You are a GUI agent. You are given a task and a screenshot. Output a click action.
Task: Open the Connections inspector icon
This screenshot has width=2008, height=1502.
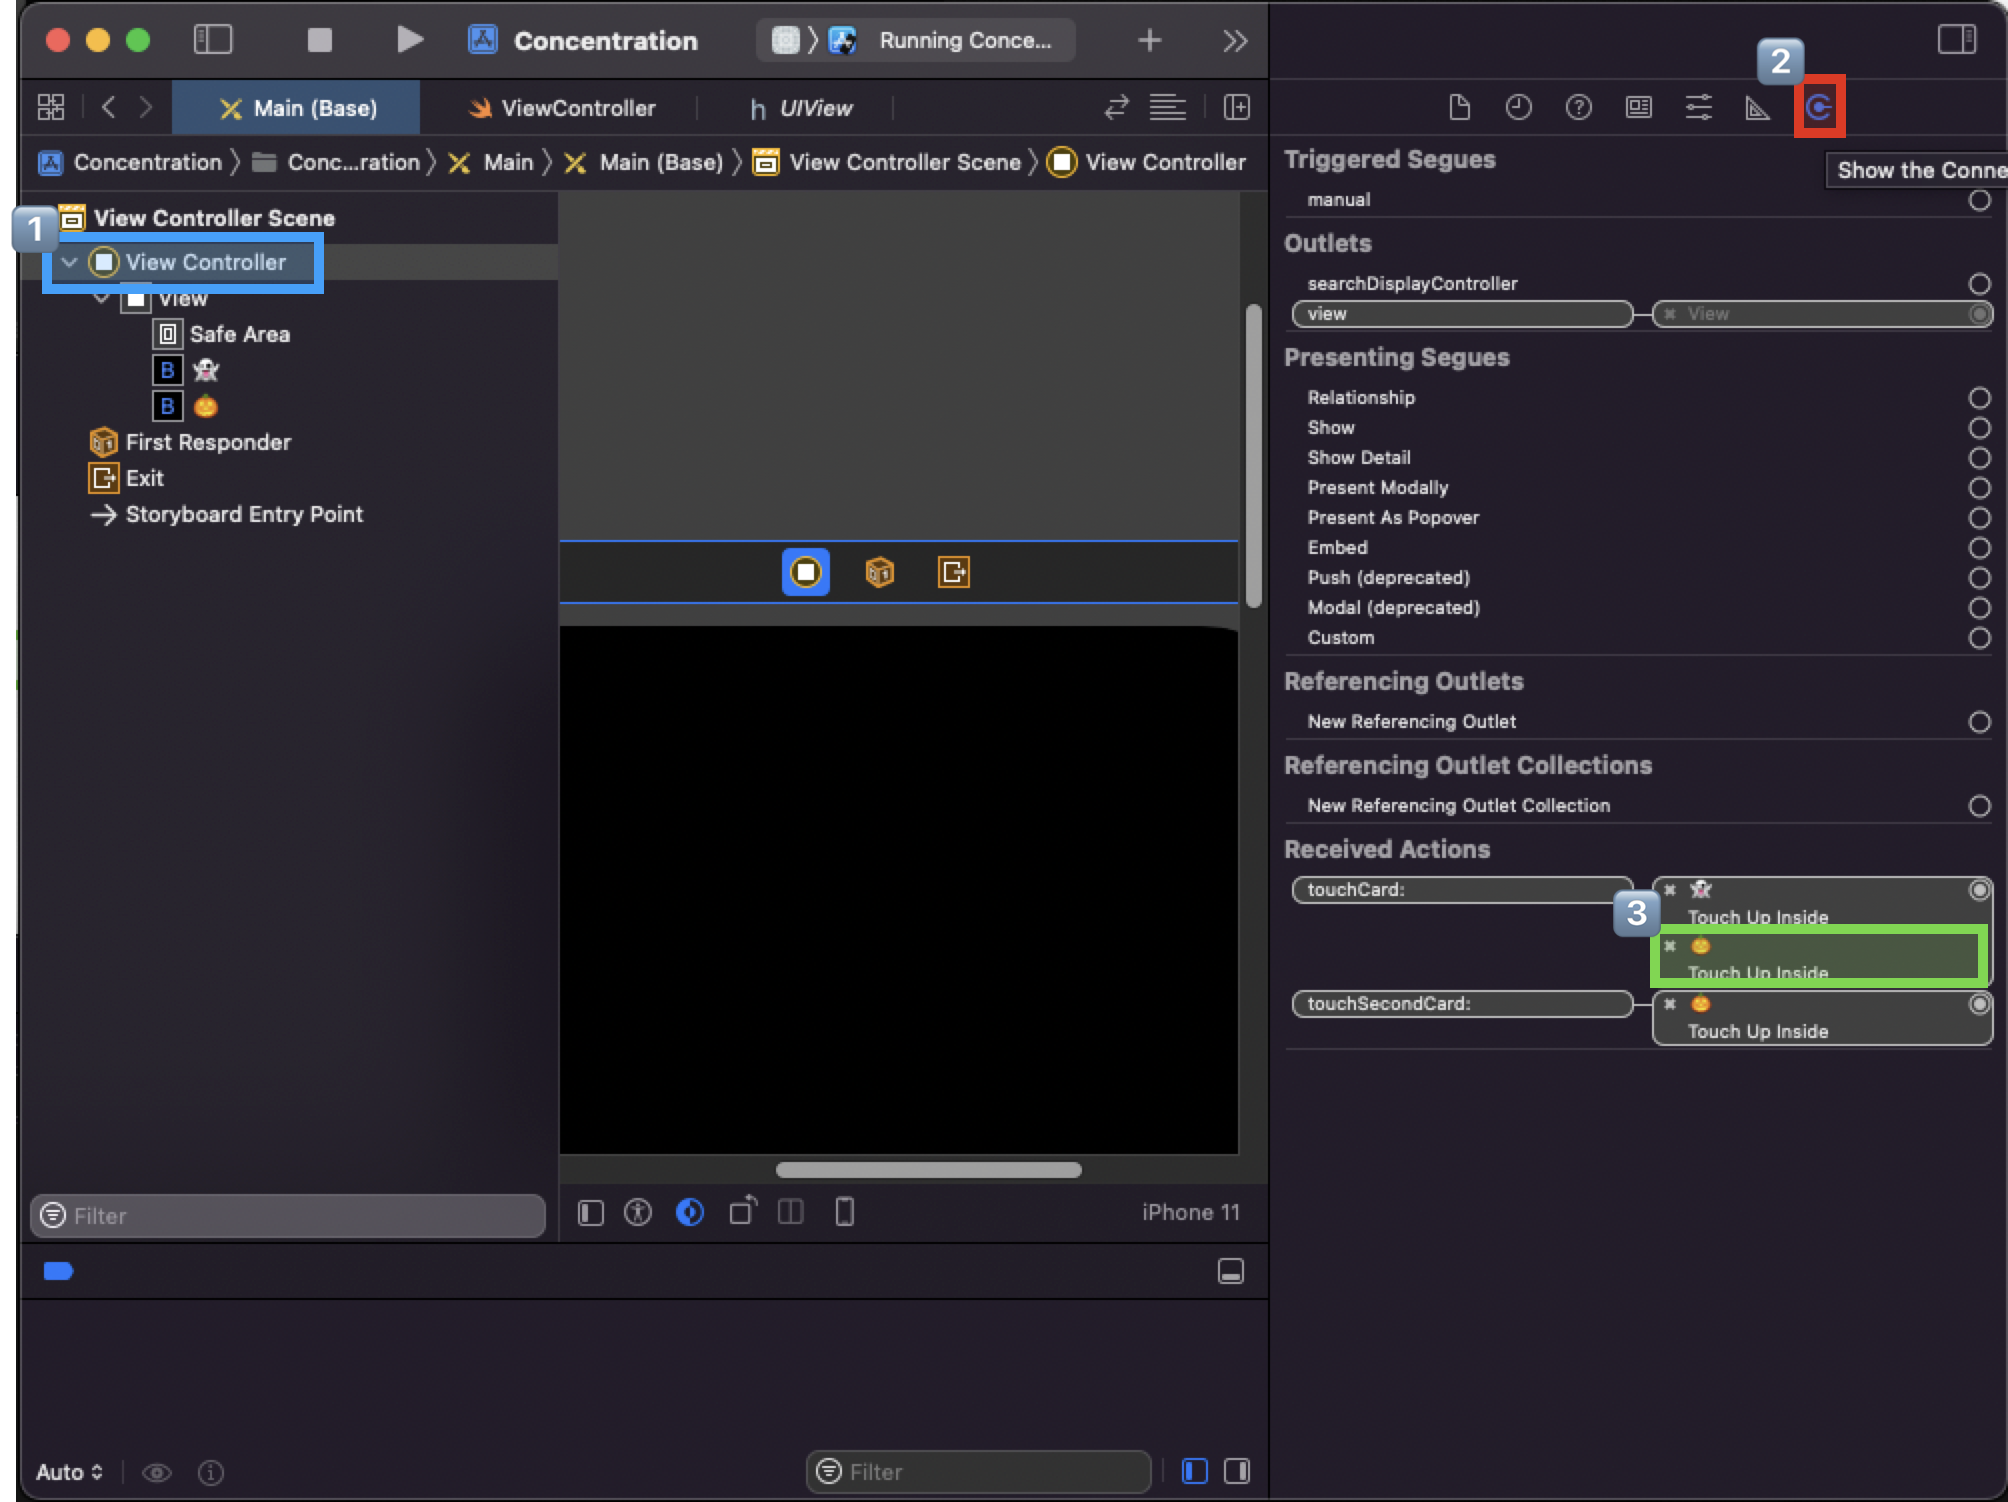1819,107
